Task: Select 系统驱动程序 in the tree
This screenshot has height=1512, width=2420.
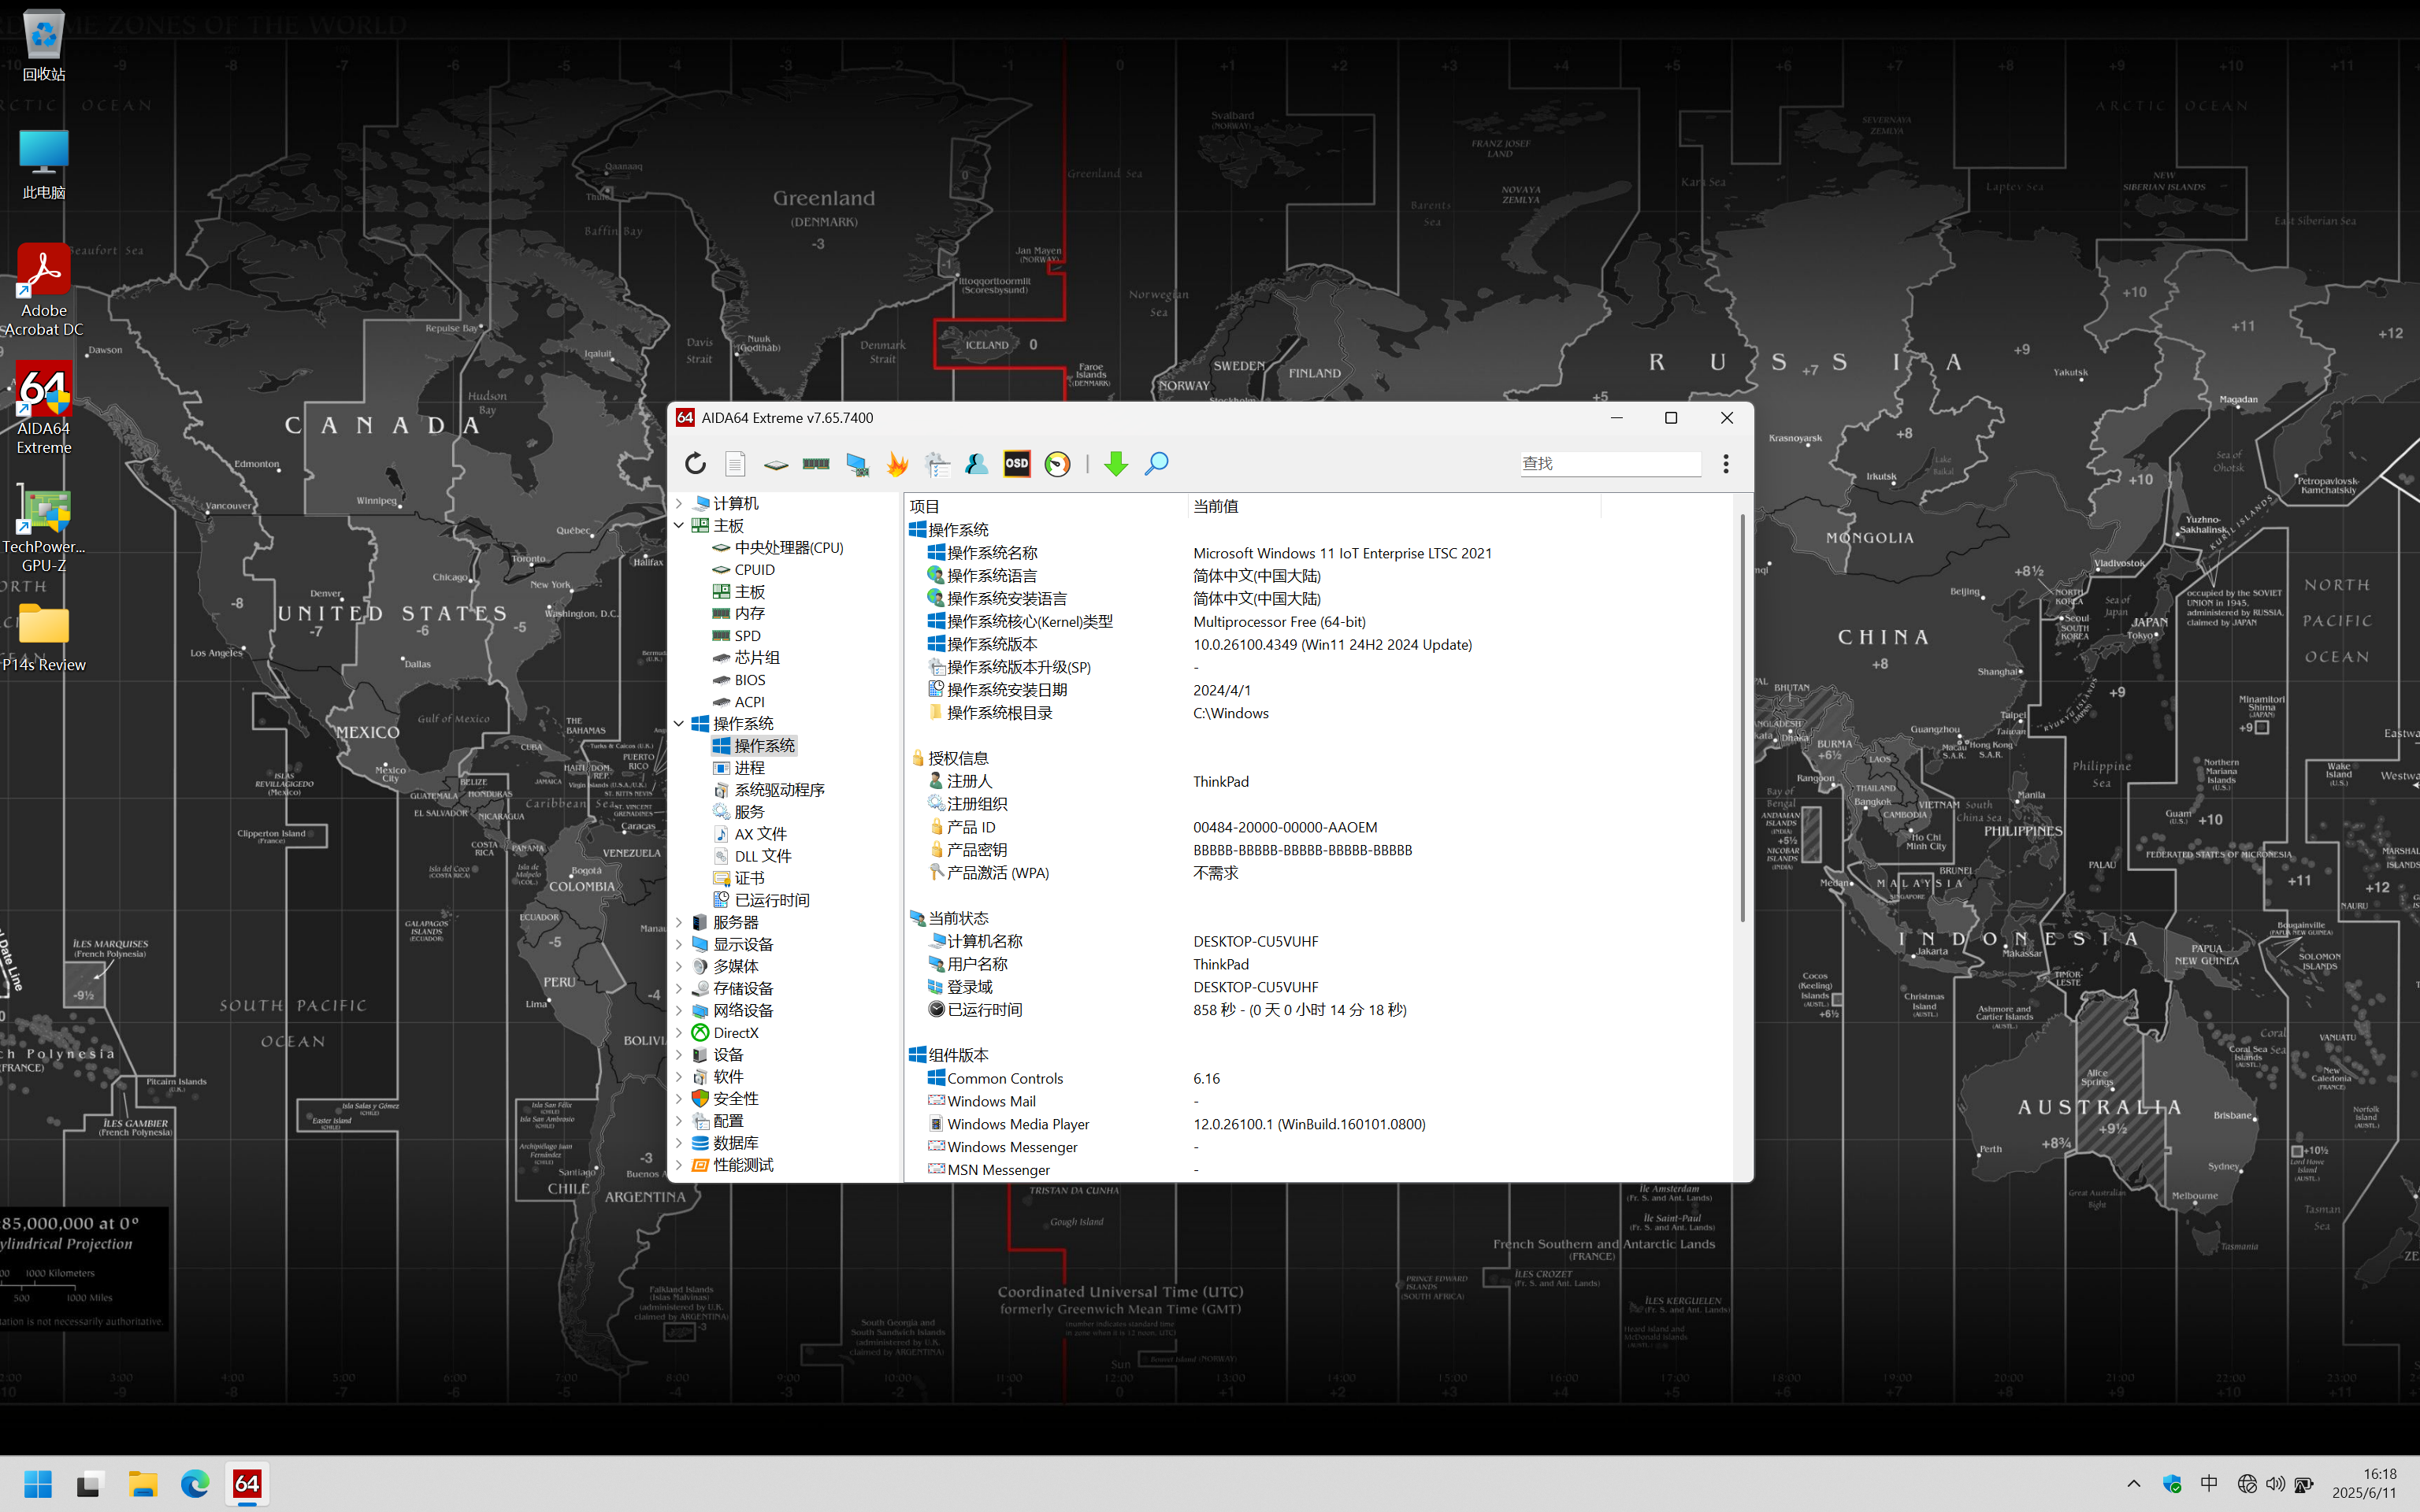Action: point(769,789)
